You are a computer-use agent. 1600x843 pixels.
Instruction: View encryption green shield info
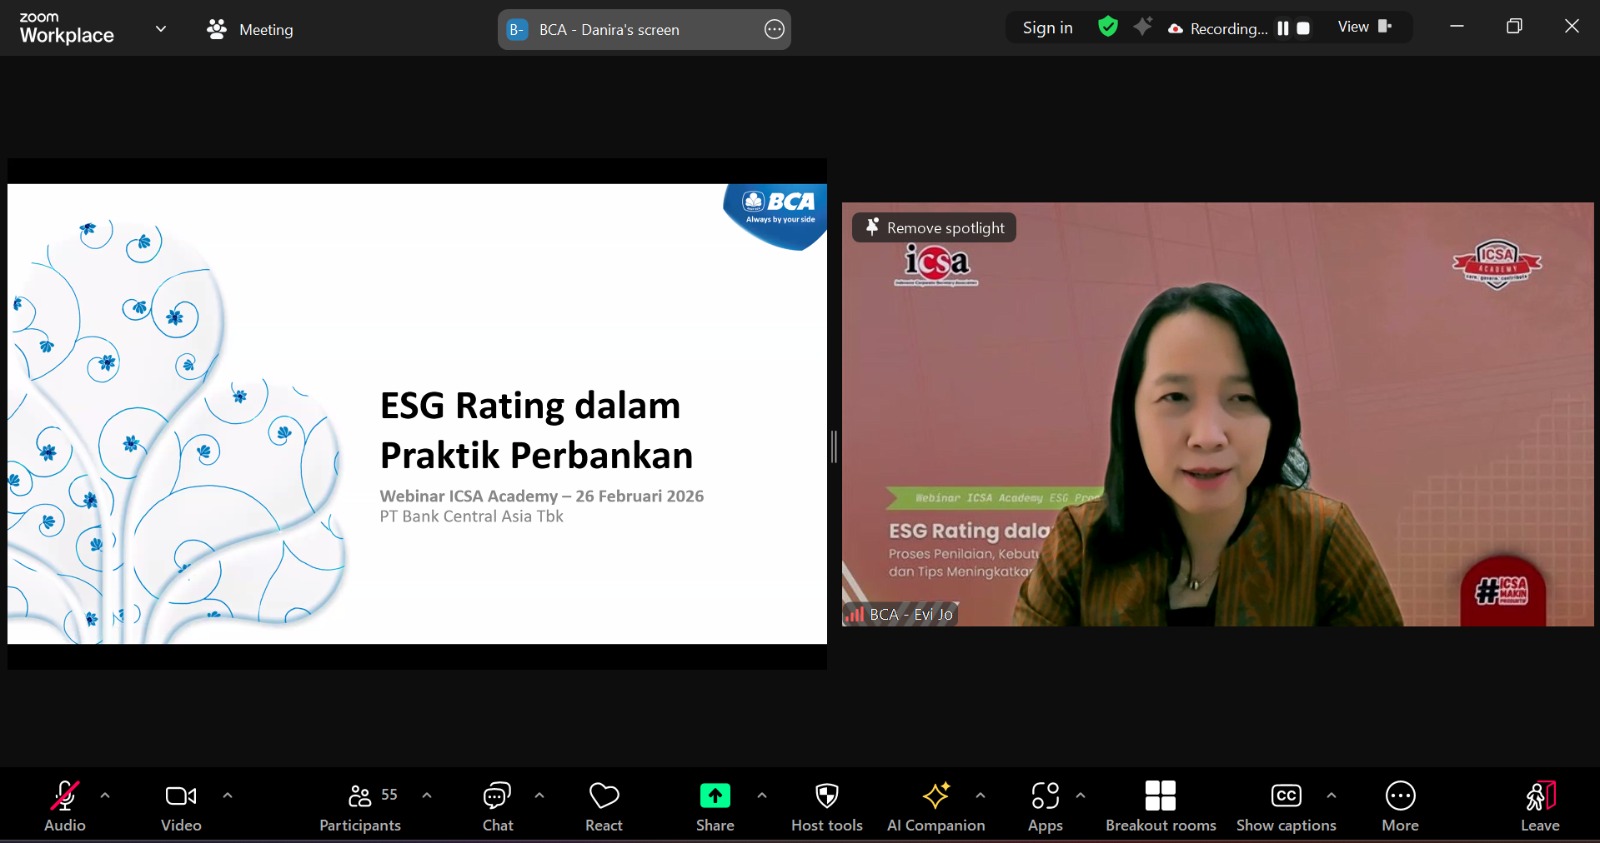tap(1108, 27)
